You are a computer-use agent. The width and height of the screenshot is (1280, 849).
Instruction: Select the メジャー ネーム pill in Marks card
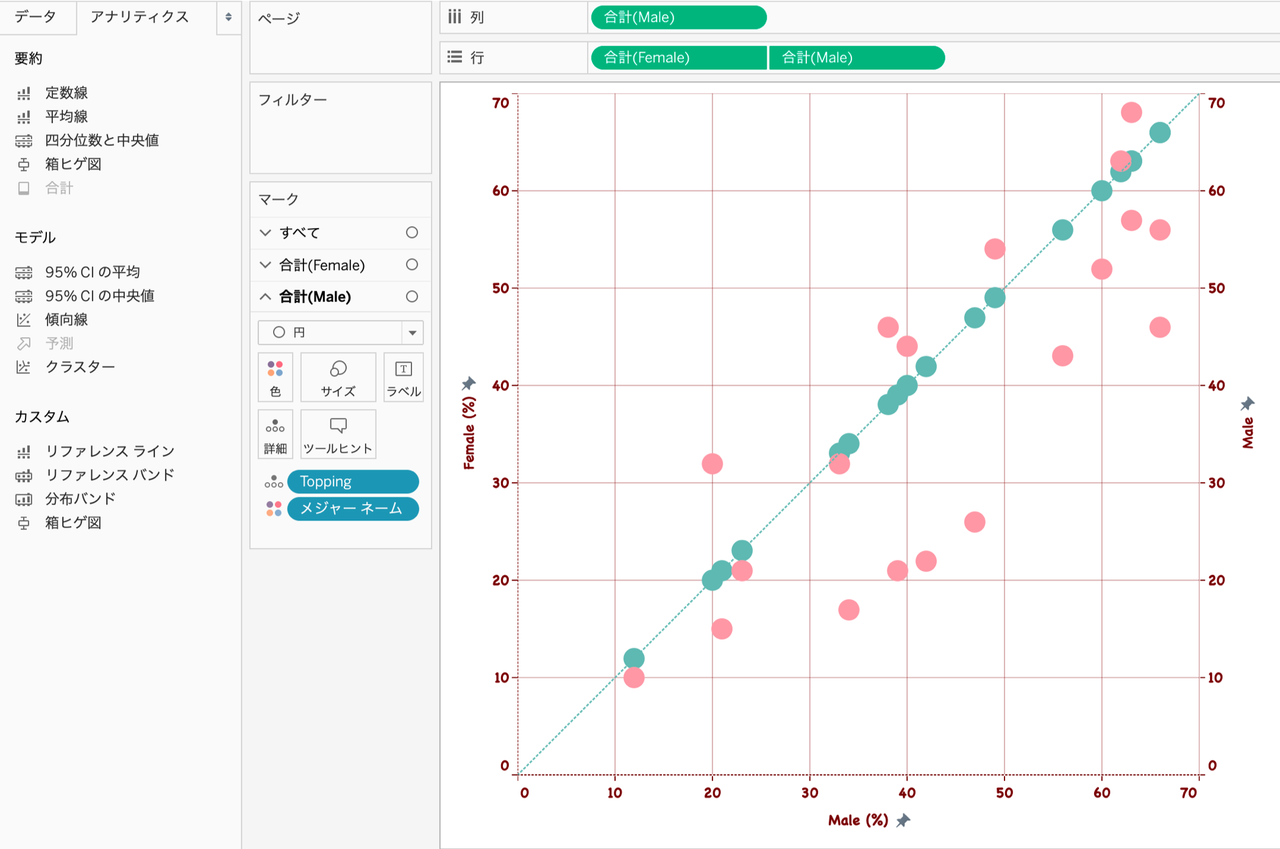[x=353, y=509]
